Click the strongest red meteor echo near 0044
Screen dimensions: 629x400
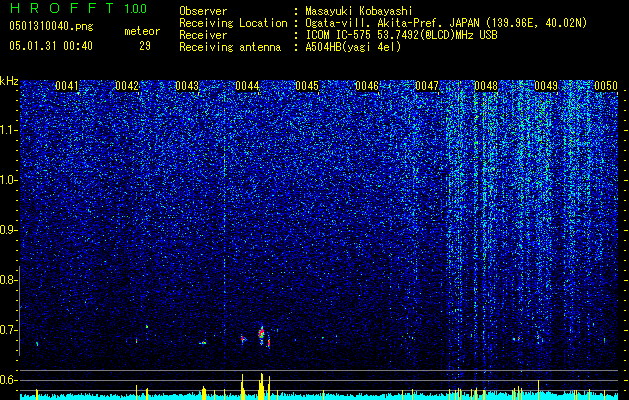[262, 333]
